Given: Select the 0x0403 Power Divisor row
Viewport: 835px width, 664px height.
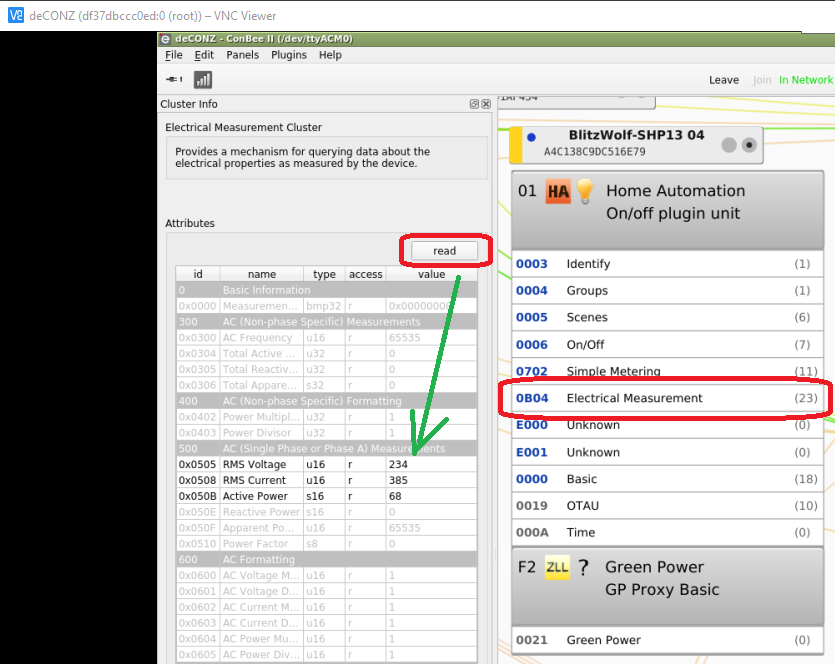Looking at the screenshot, I should pos(326,433).
